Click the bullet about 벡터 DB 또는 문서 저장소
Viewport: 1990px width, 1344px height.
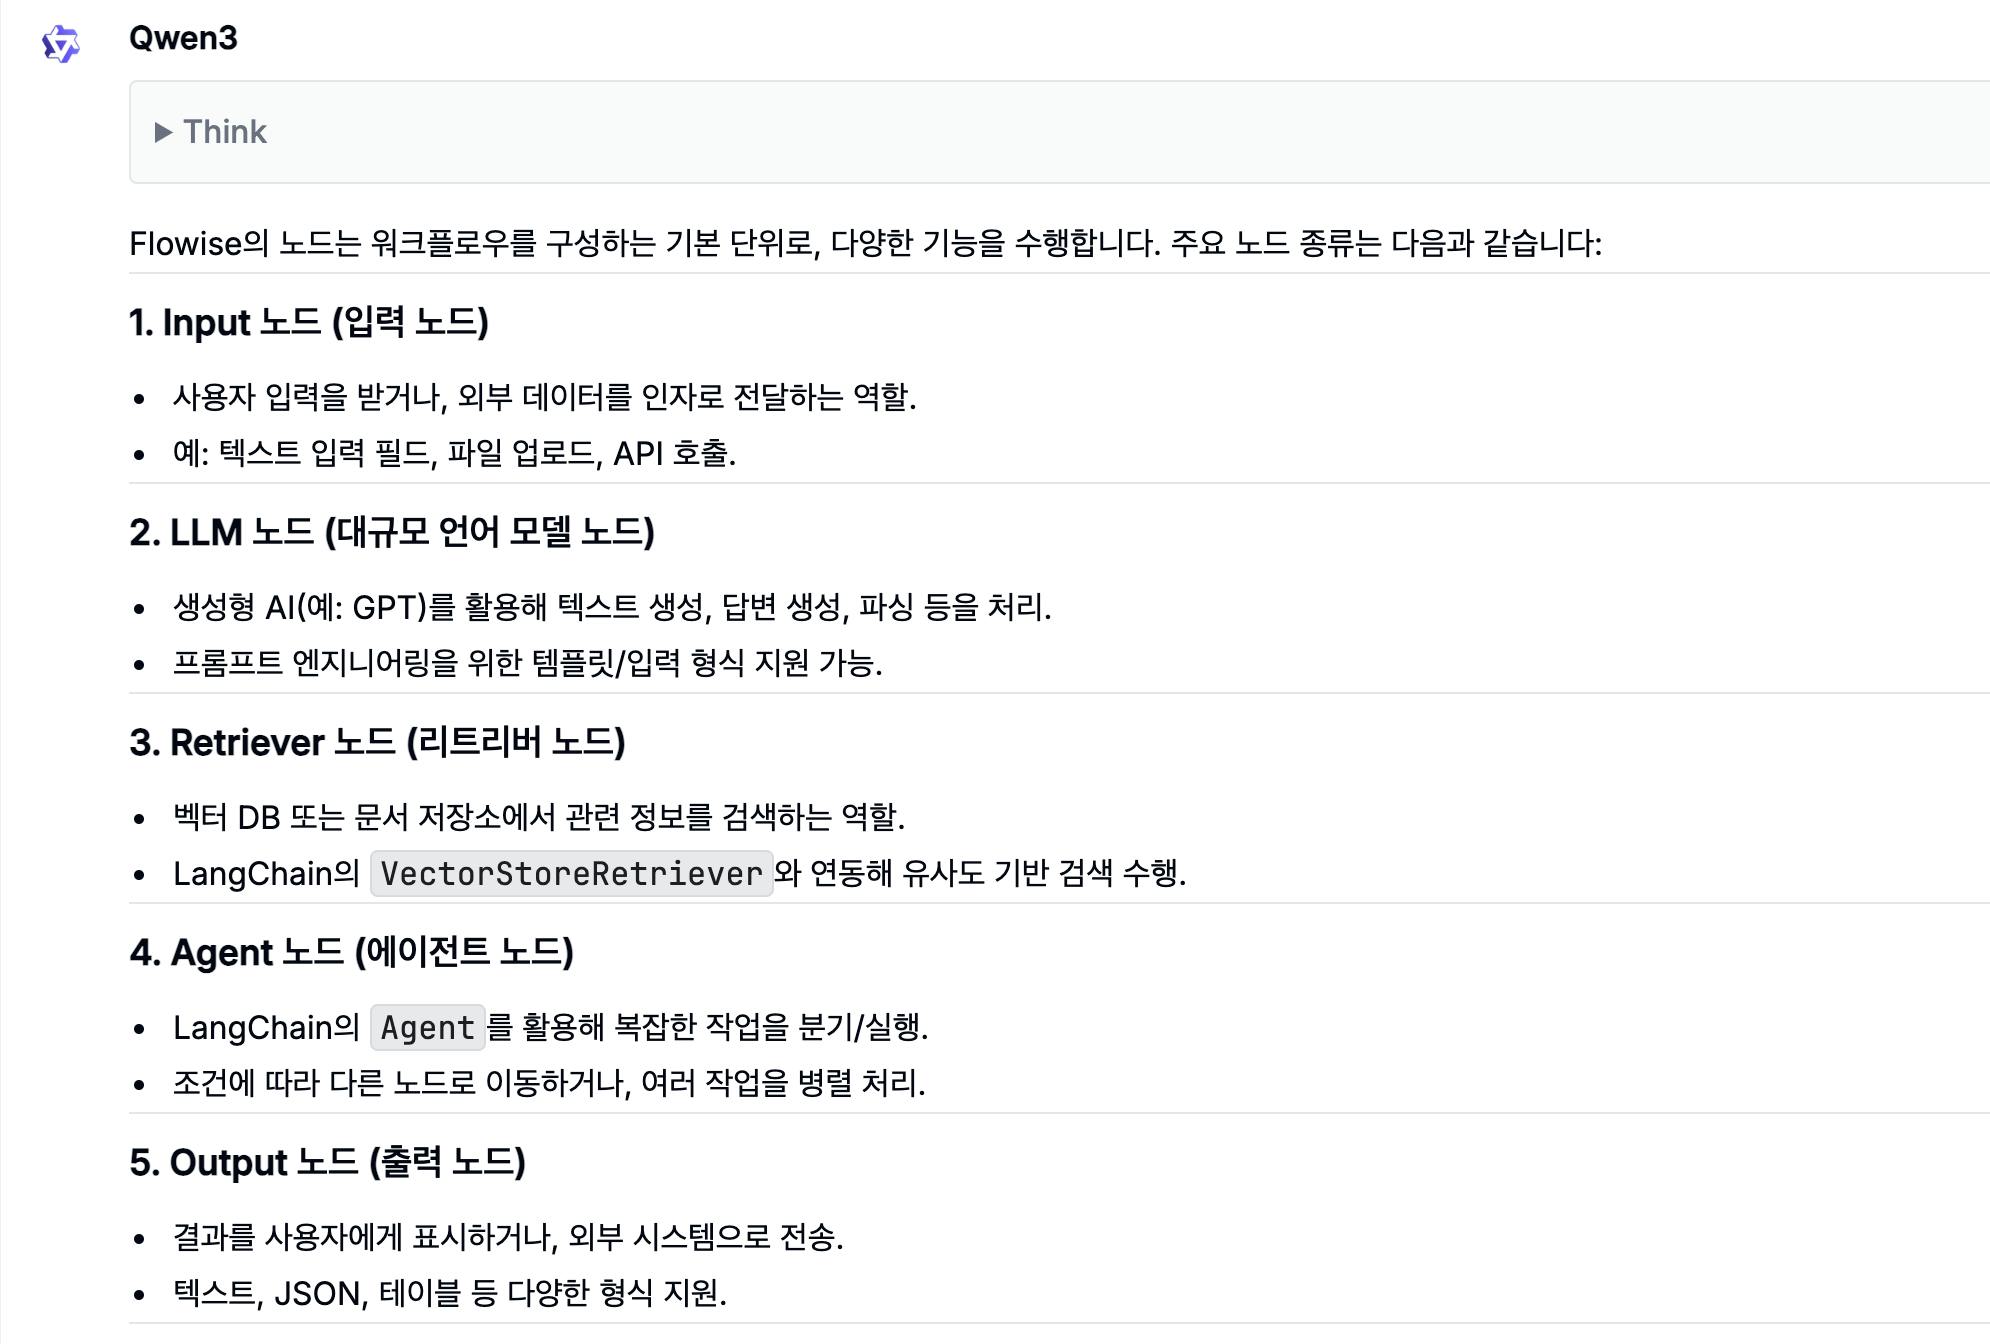coord(538,817)
